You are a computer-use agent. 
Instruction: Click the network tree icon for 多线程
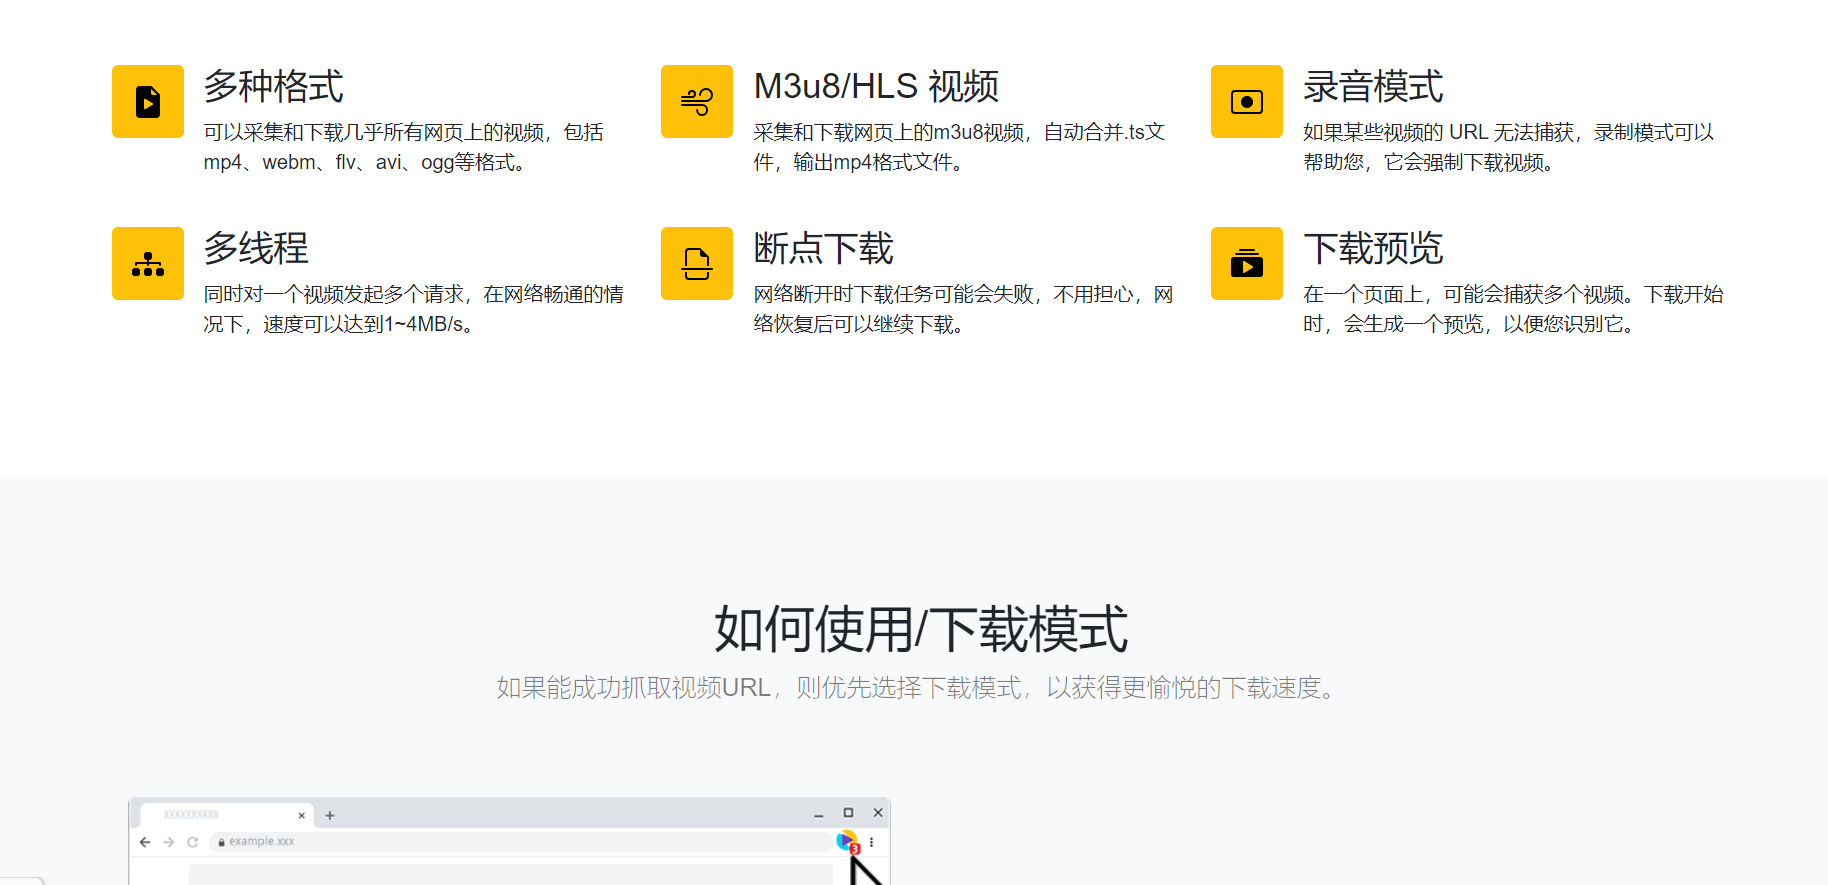click(x=148, y=264)
